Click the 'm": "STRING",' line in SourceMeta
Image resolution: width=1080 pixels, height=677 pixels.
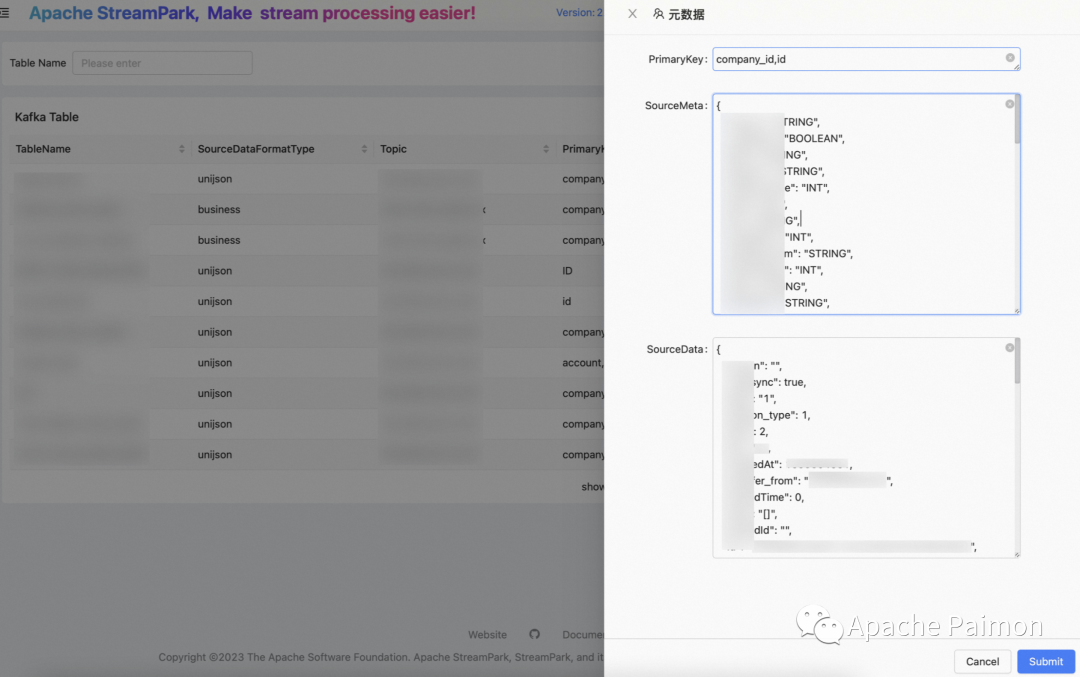coord(818,253)
